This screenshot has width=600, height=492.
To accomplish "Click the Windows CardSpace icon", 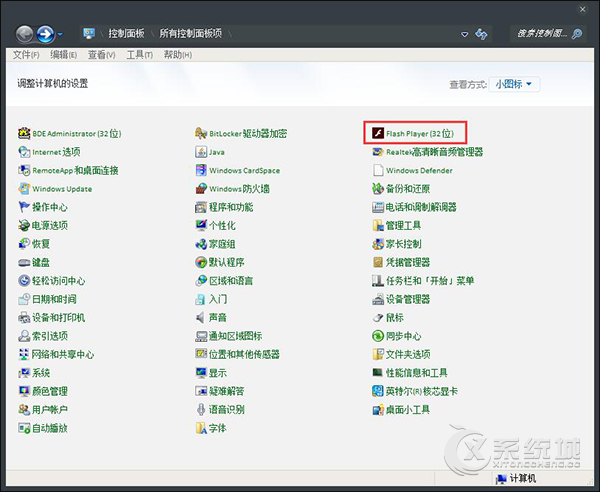I will pyautogui.click(x=201, y=170).
